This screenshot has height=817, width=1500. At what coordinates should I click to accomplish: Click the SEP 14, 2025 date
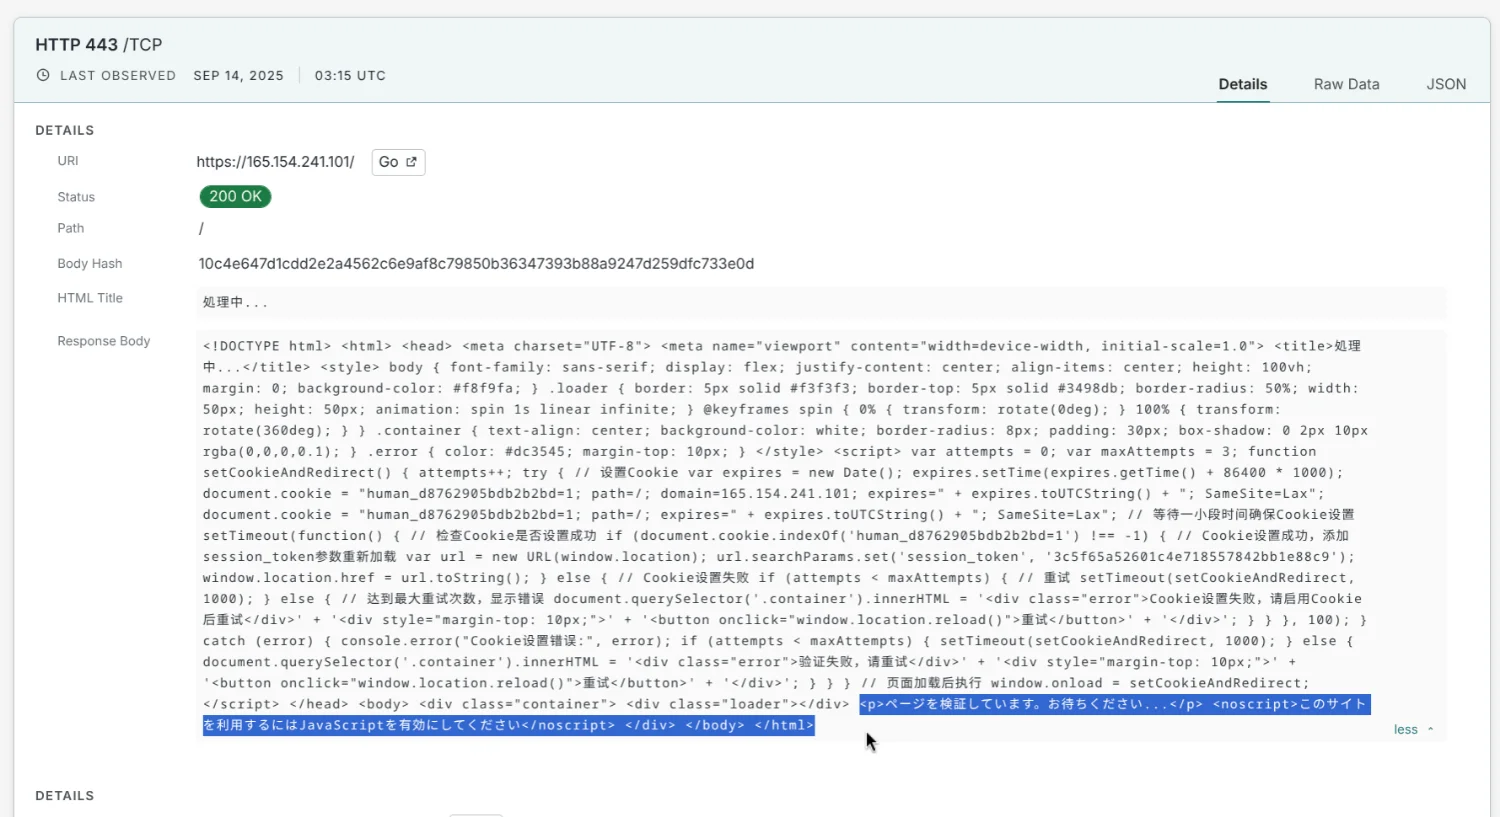(239, 75)
